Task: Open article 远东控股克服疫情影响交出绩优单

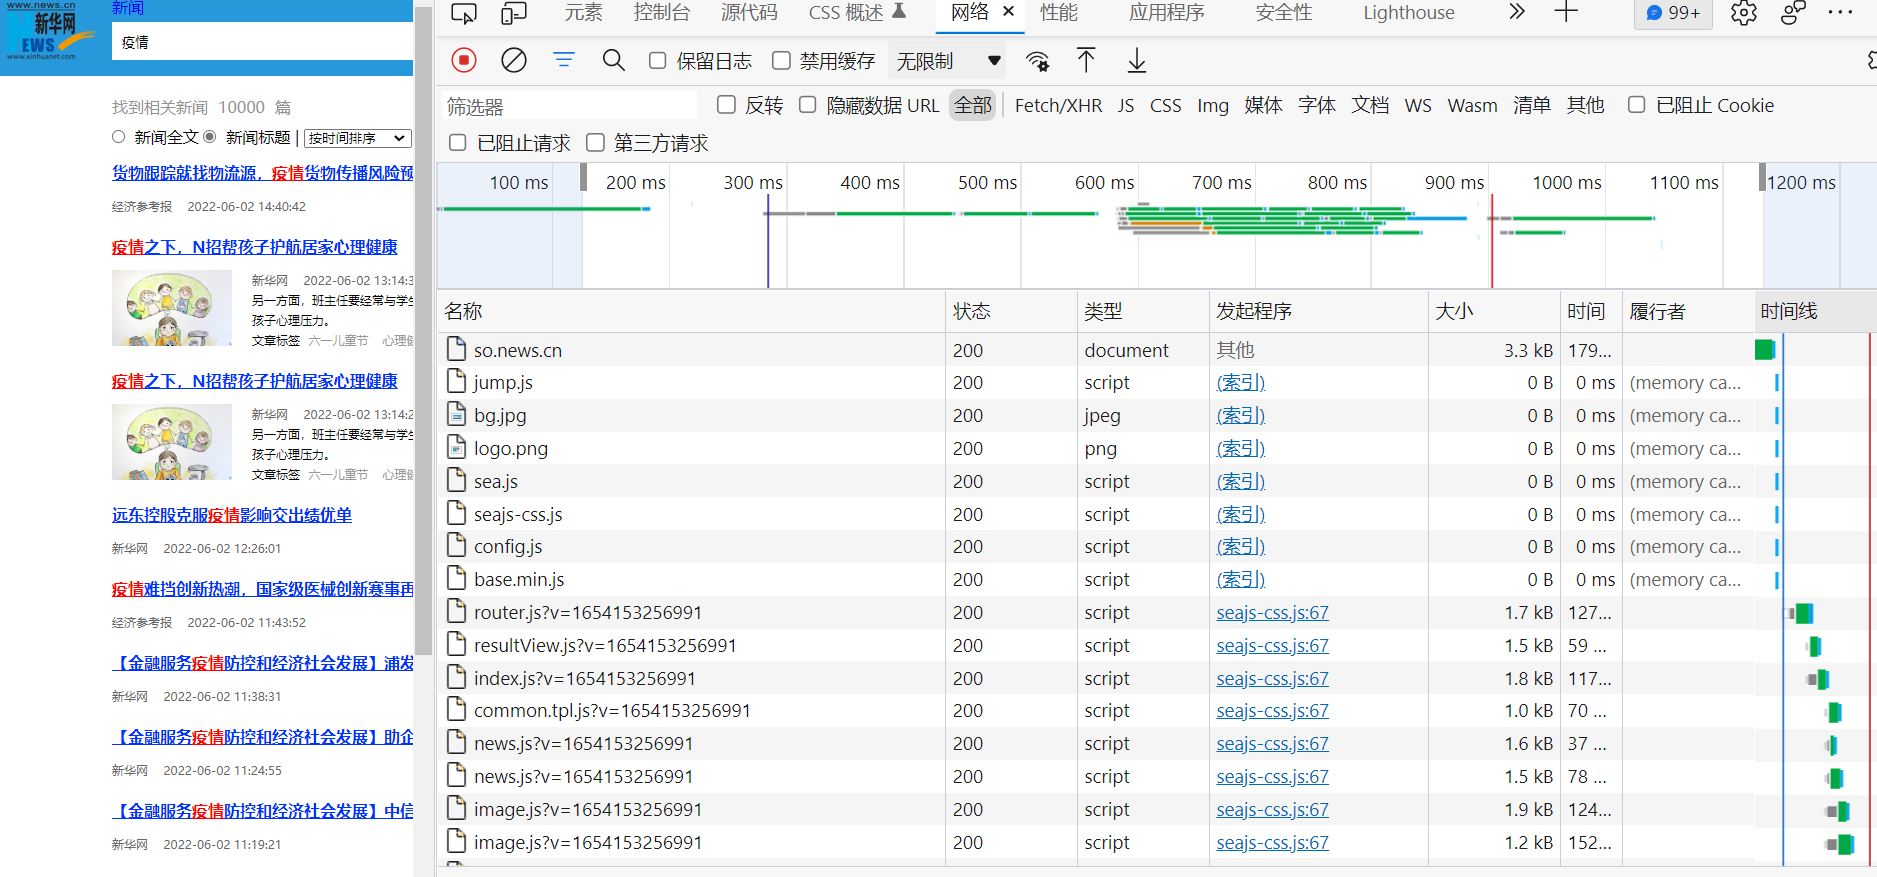Action: click(232, 515)
